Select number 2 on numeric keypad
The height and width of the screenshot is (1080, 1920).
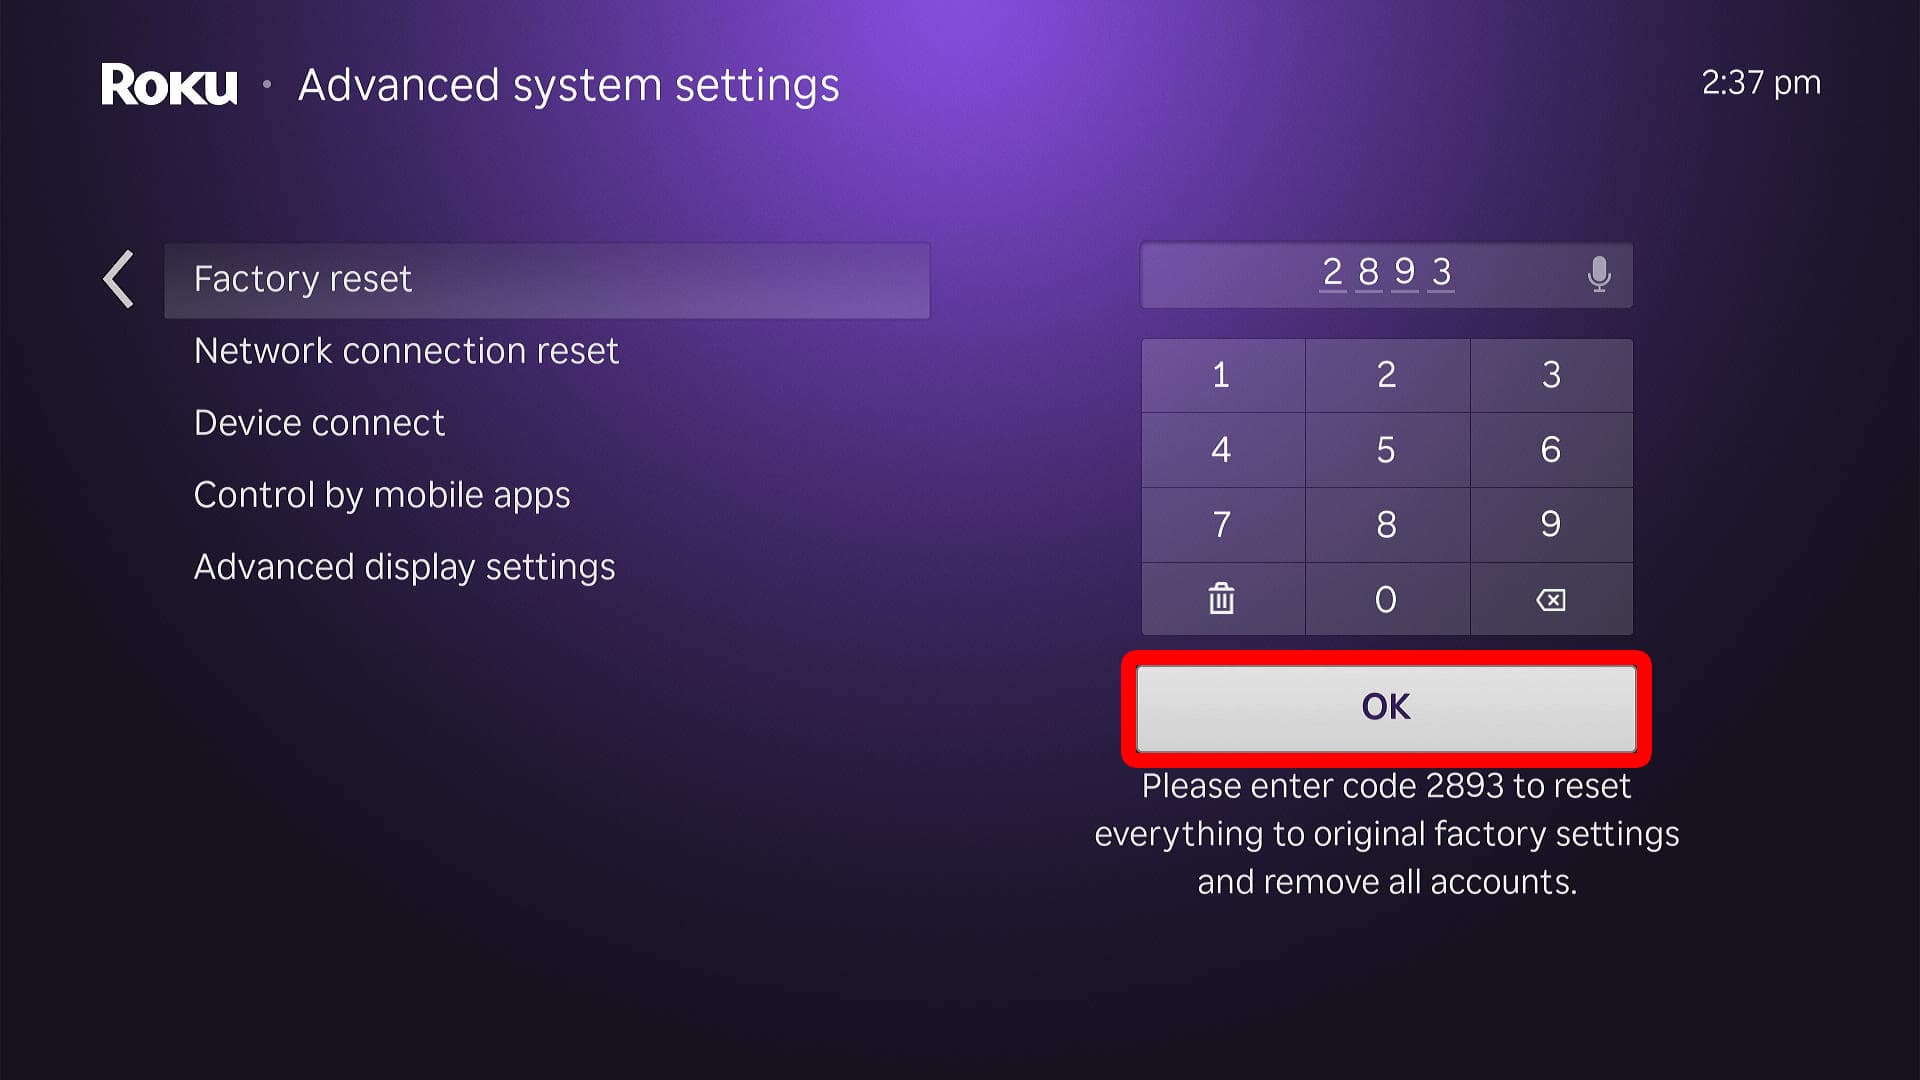point(1386,373)
